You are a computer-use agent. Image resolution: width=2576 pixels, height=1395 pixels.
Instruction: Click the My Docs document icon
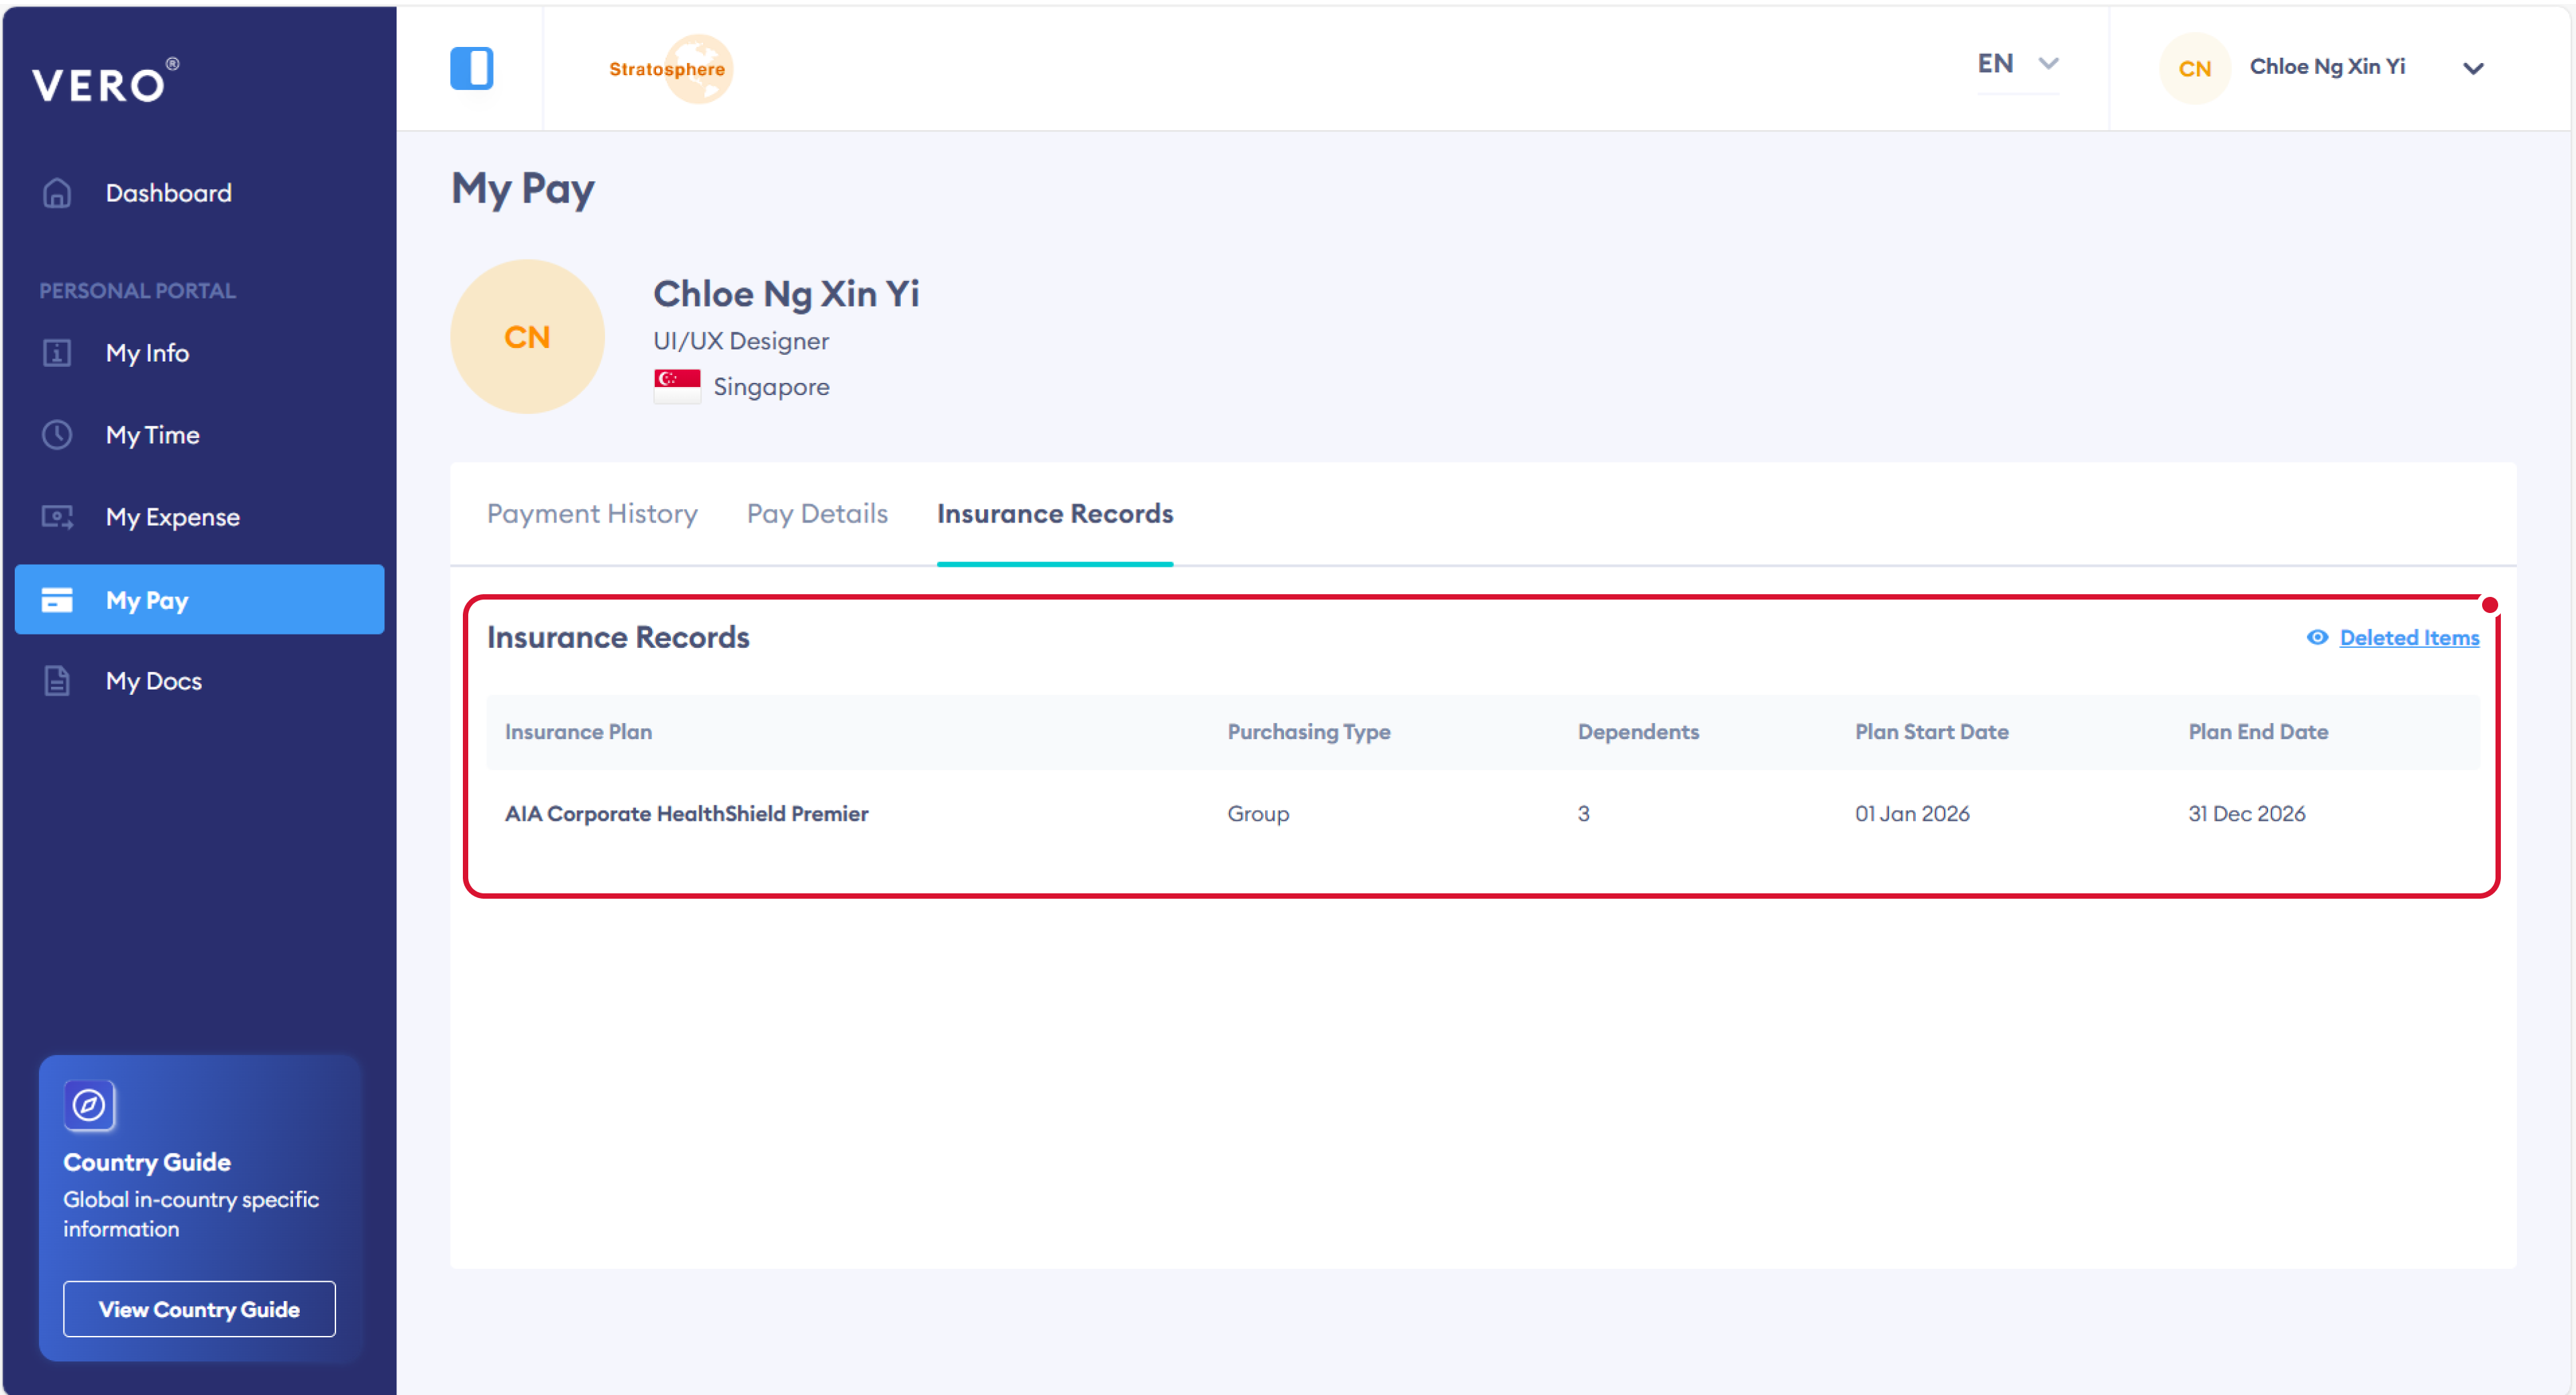[x=57, y=681]
